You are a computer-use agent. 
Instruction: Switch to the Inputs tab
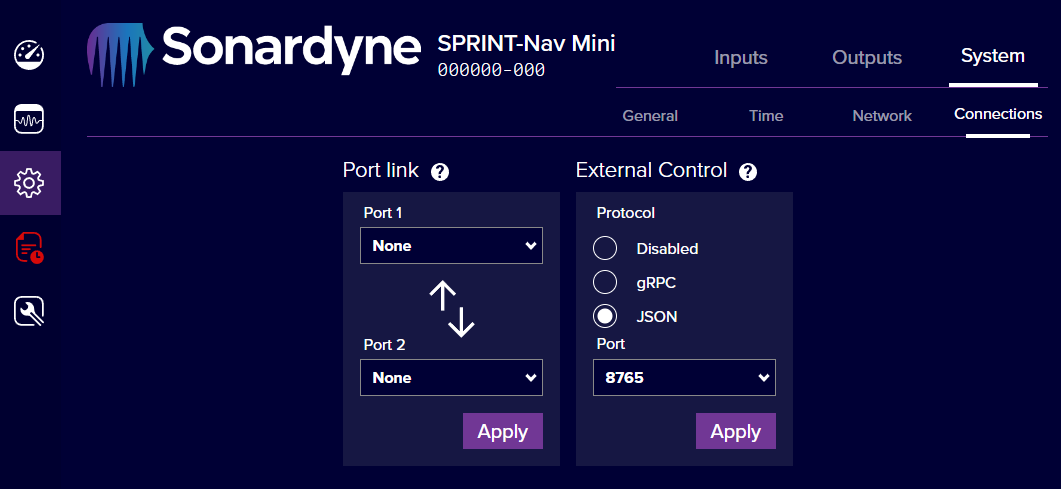click(741, 58)
